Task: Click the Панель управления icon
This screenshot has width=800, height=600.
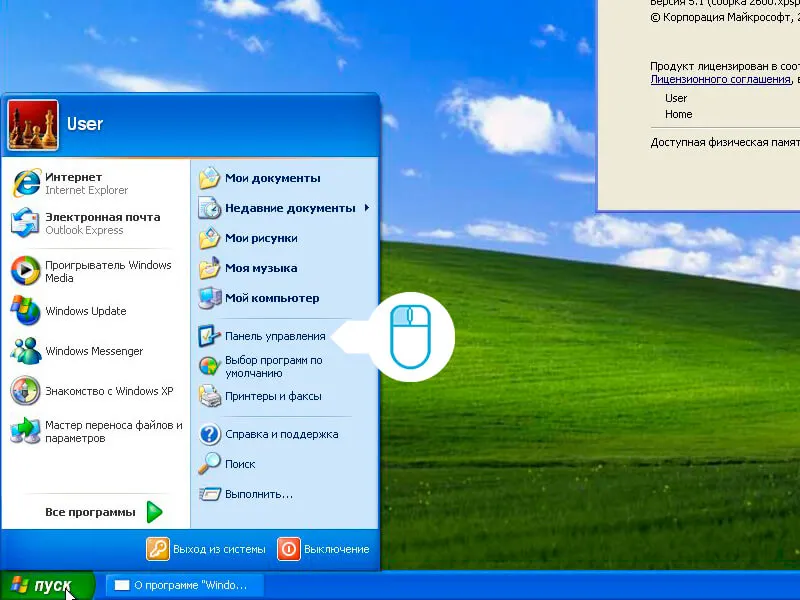Action: 209,336
